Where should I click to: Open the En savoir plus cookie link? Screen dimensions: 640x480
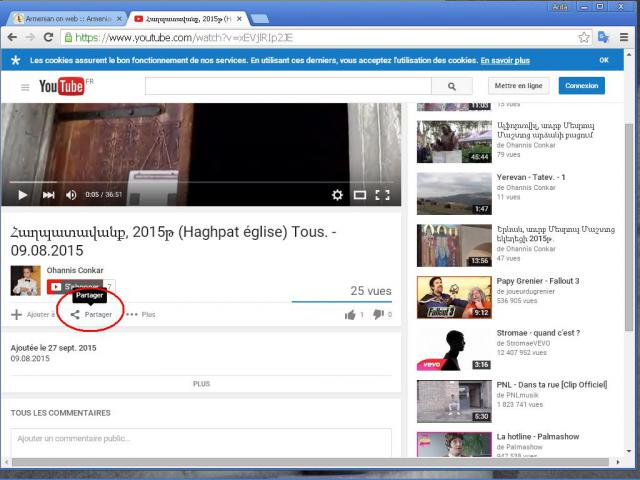pos(505,60)
